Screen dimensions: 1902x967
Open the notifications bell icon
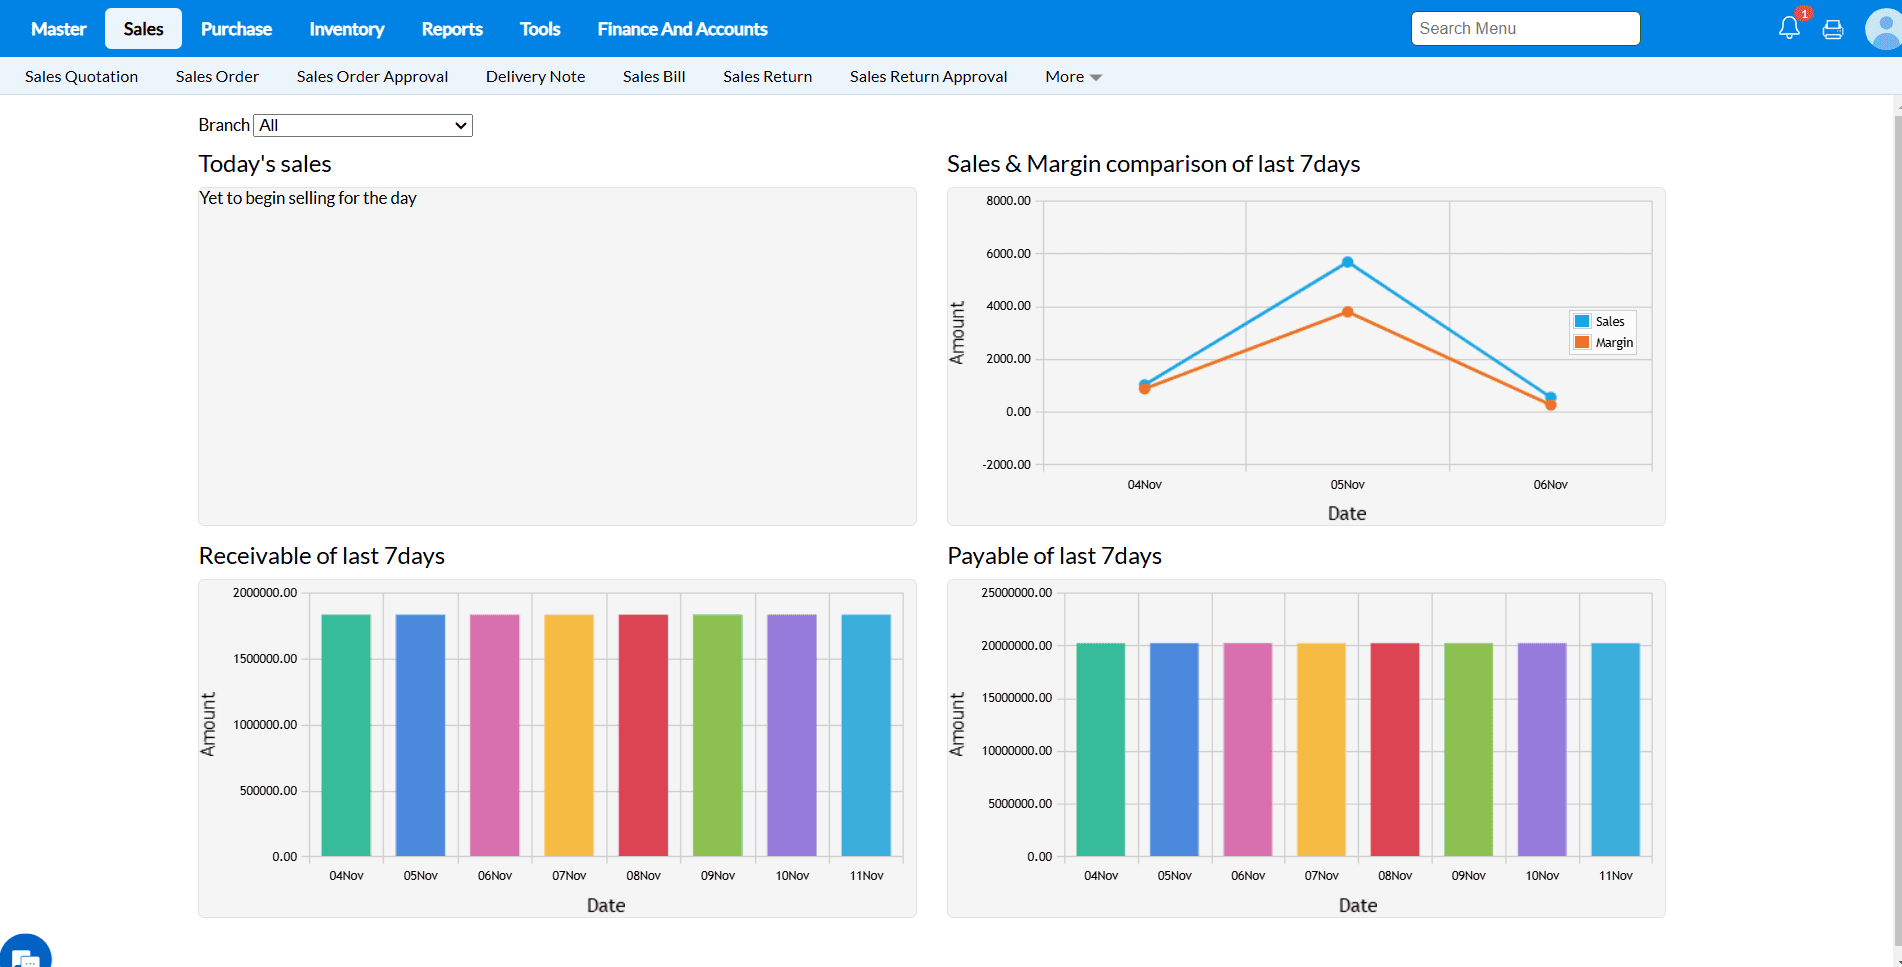1789,28
